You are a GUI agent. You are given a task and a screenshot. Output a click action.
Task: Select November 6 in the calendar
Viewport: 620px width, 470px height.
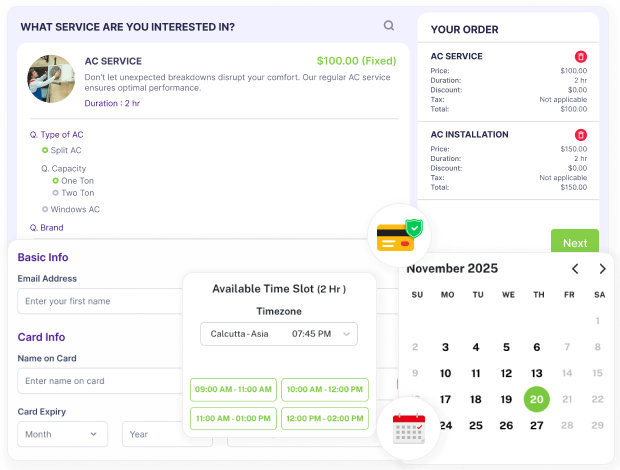537,347
